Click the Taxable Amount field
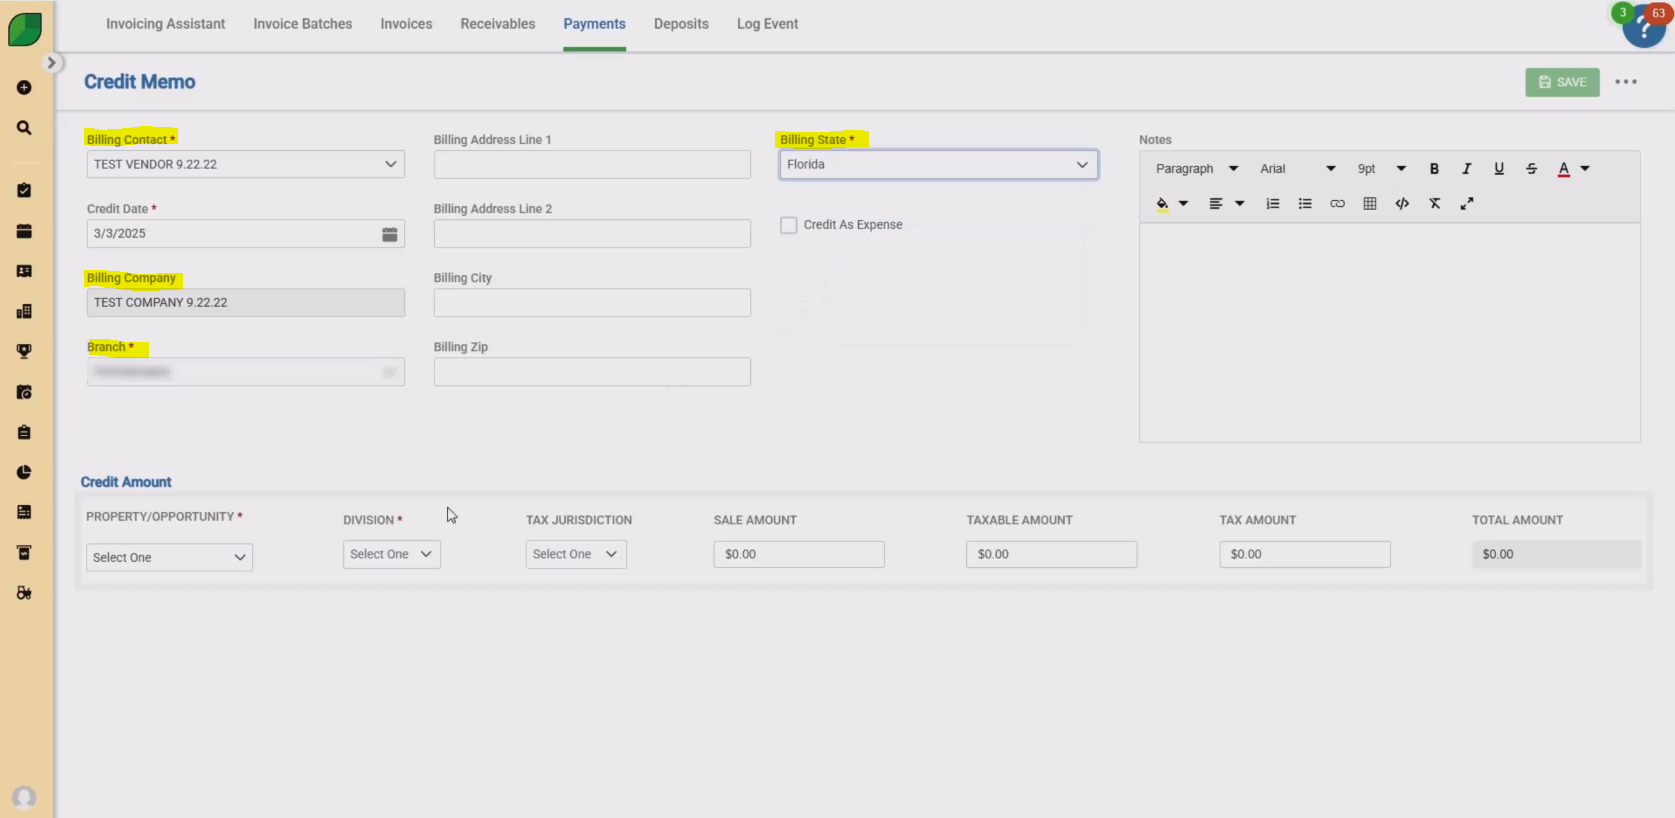Screen dimensions: 1675x818 pos(1051,554)
